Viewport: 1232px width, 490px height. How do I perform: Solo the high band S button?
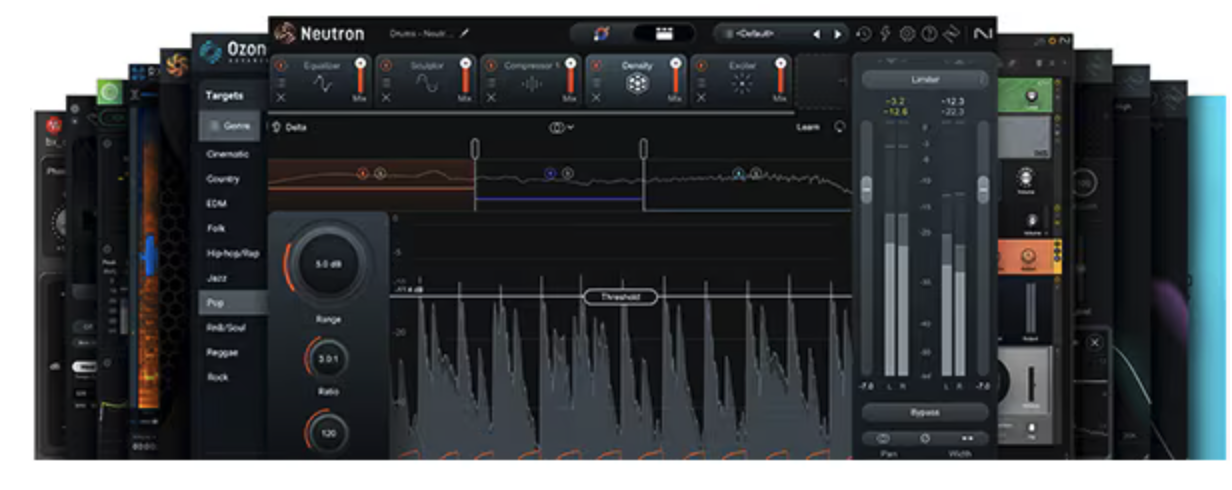pyautogui.click(x=756, y=173)
